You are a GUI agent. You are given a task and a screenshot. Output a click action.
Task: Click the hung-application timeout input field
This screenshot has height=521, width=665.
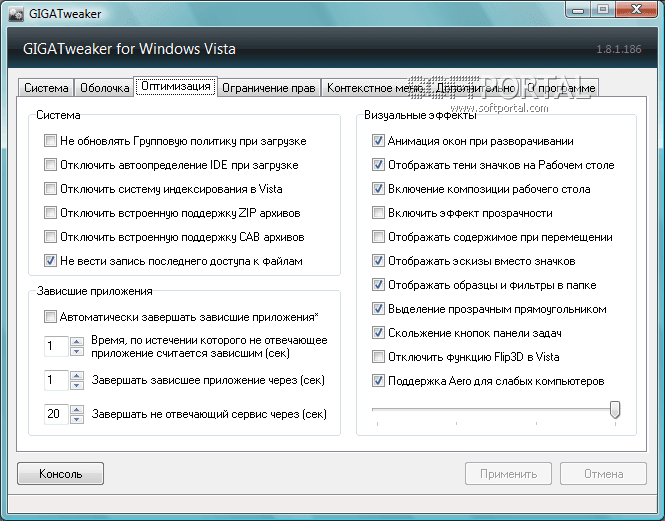(x=56, y=346)
